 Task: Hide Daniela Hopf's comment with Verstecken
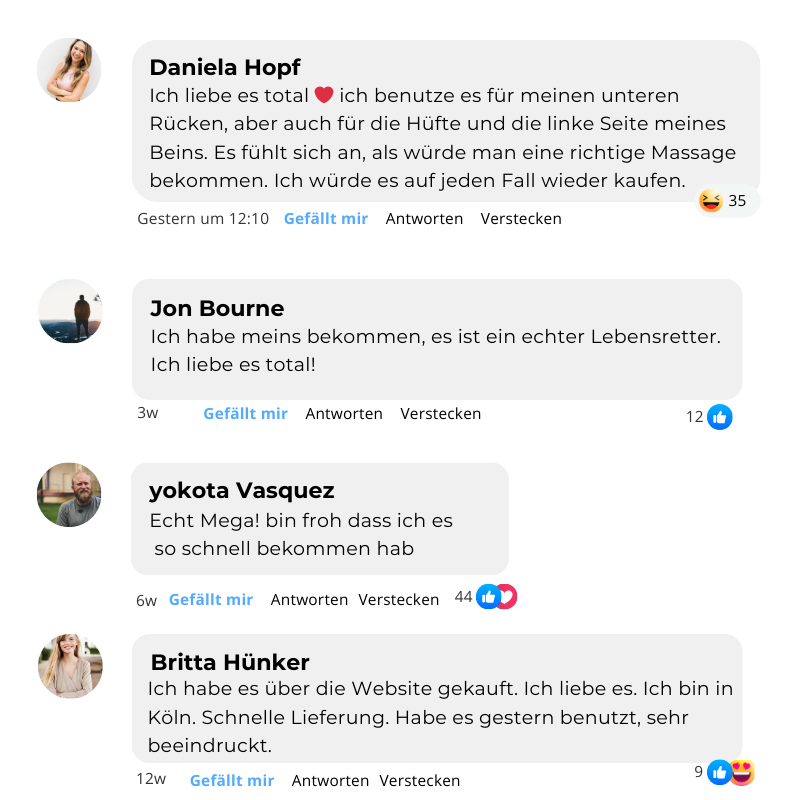(521, 219)
